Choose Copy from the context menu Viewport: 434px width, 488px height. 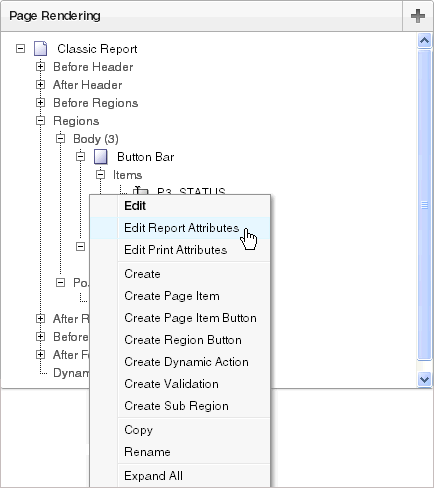point(180,430)
